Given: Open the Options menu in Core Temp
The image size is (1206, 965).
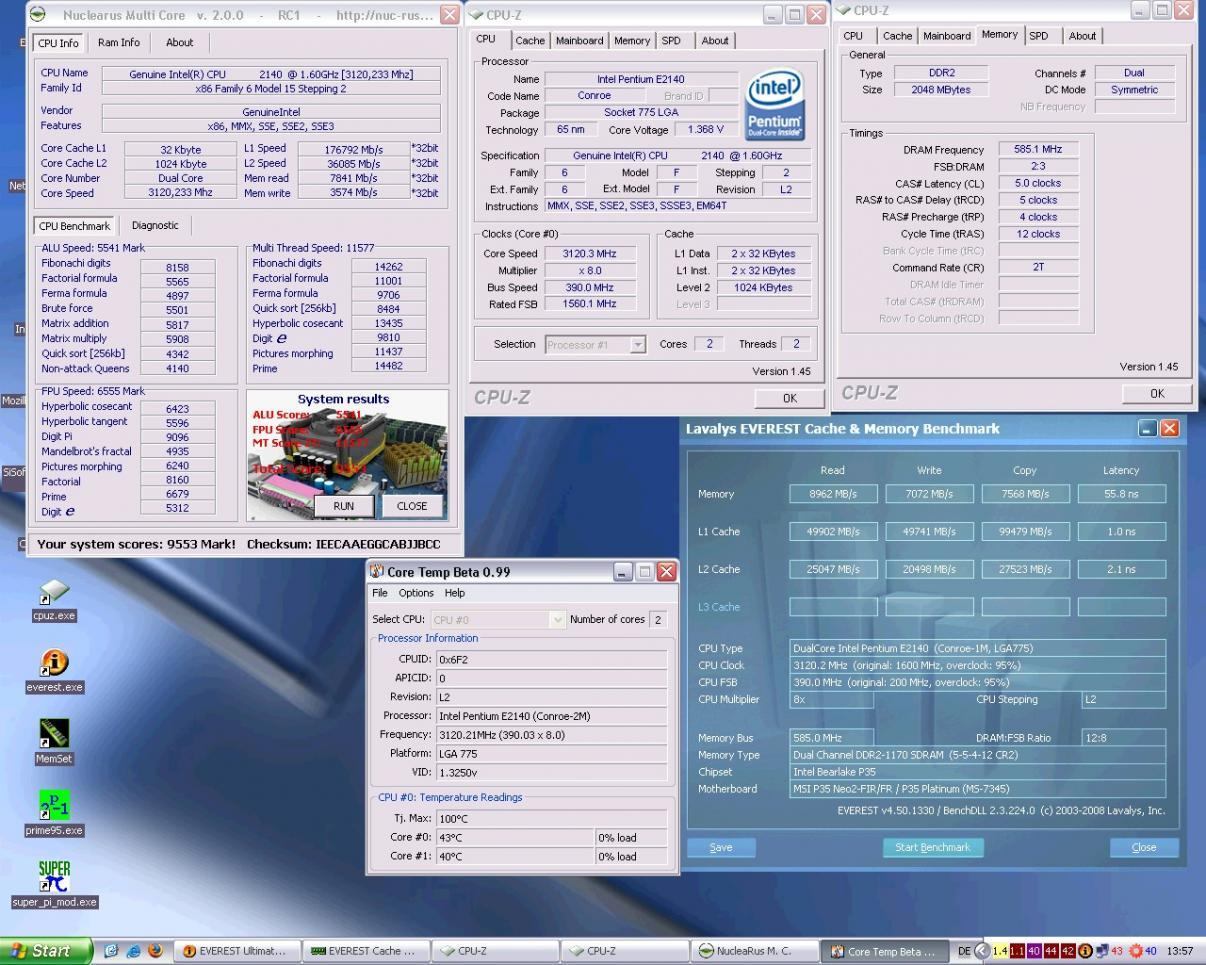Looking at the screenshot, I should coord(416,593).
